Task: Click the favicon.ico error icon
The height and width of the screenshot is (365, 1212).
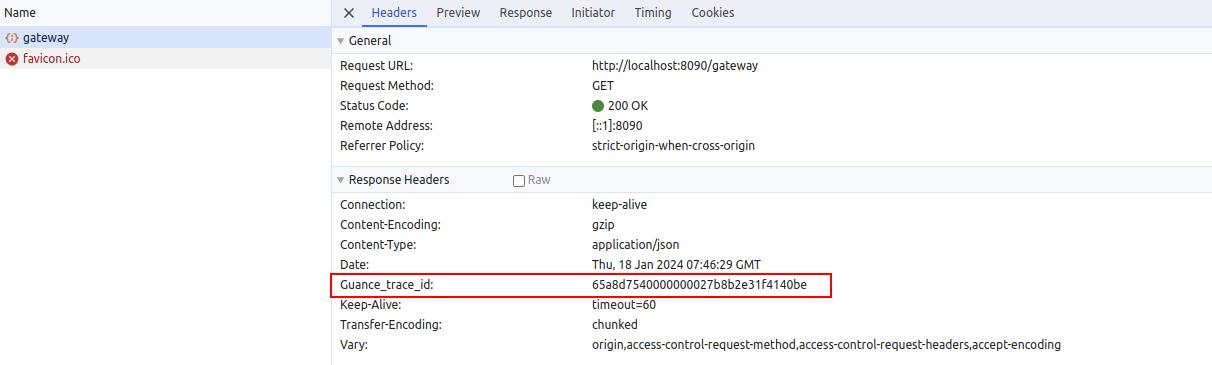Action: 12,59
